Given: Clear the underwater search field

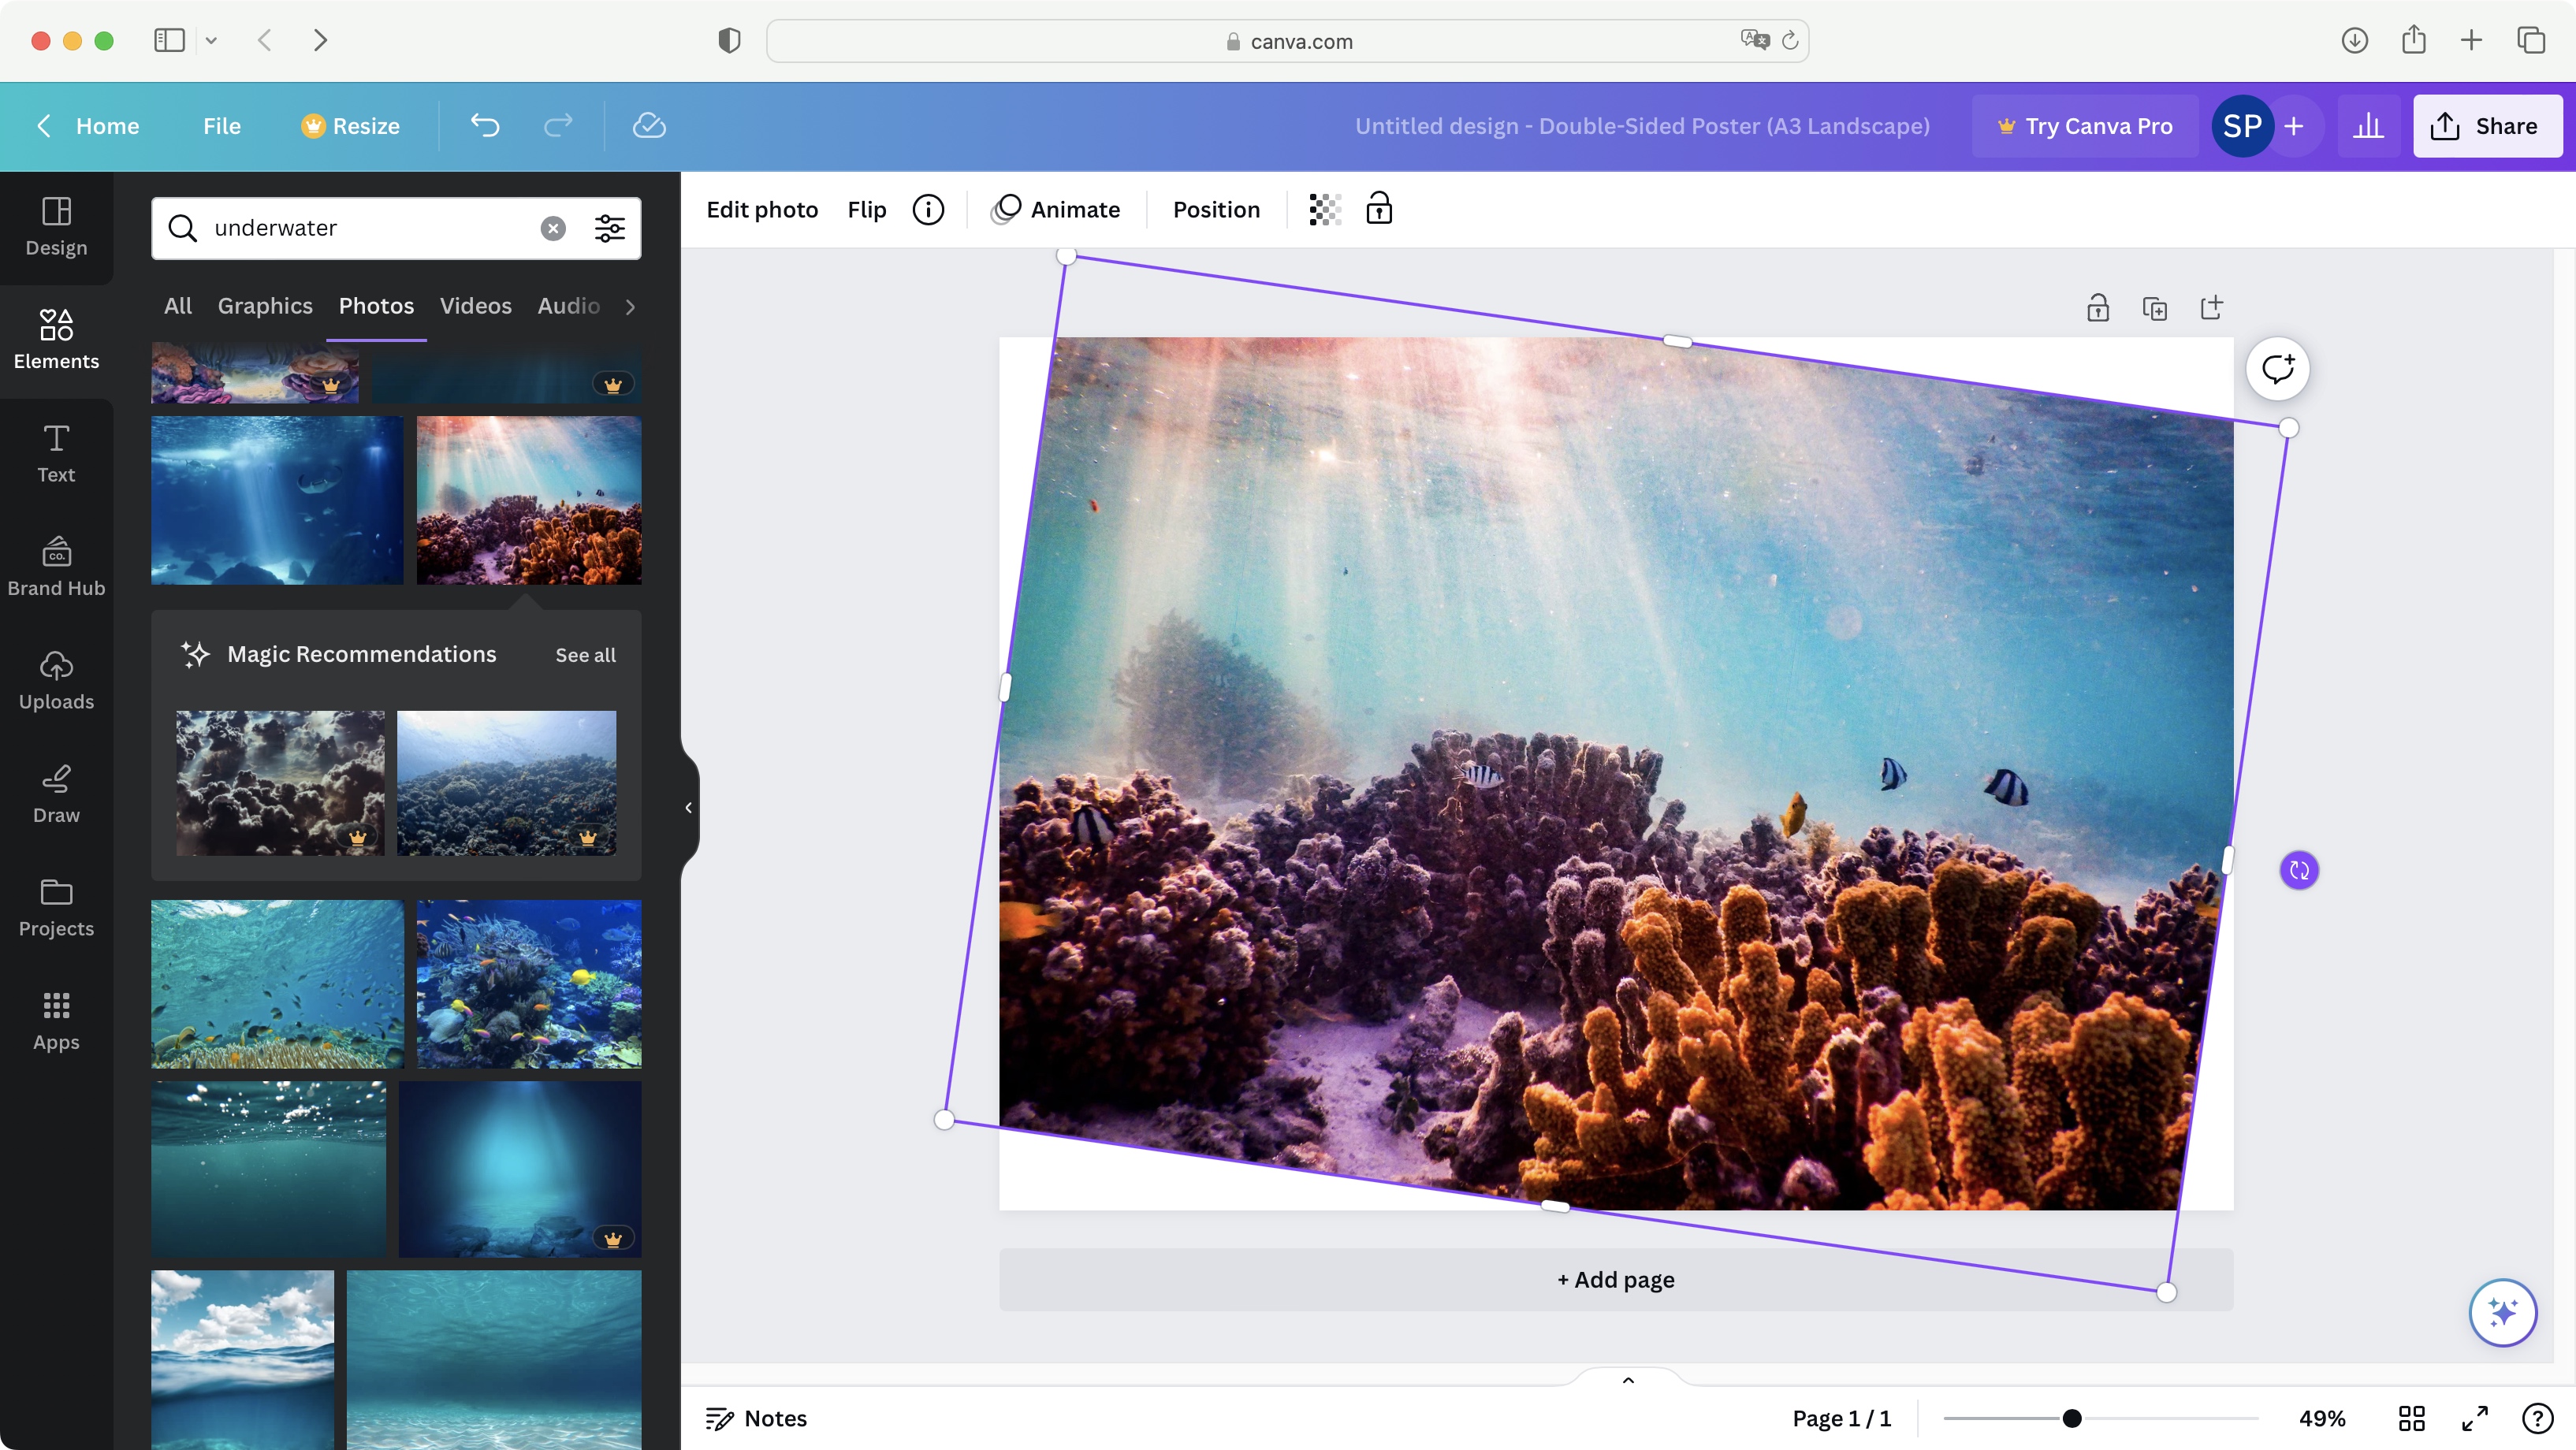Looking at the screenshot, I should pyautogui.click(x=553, y=228).
